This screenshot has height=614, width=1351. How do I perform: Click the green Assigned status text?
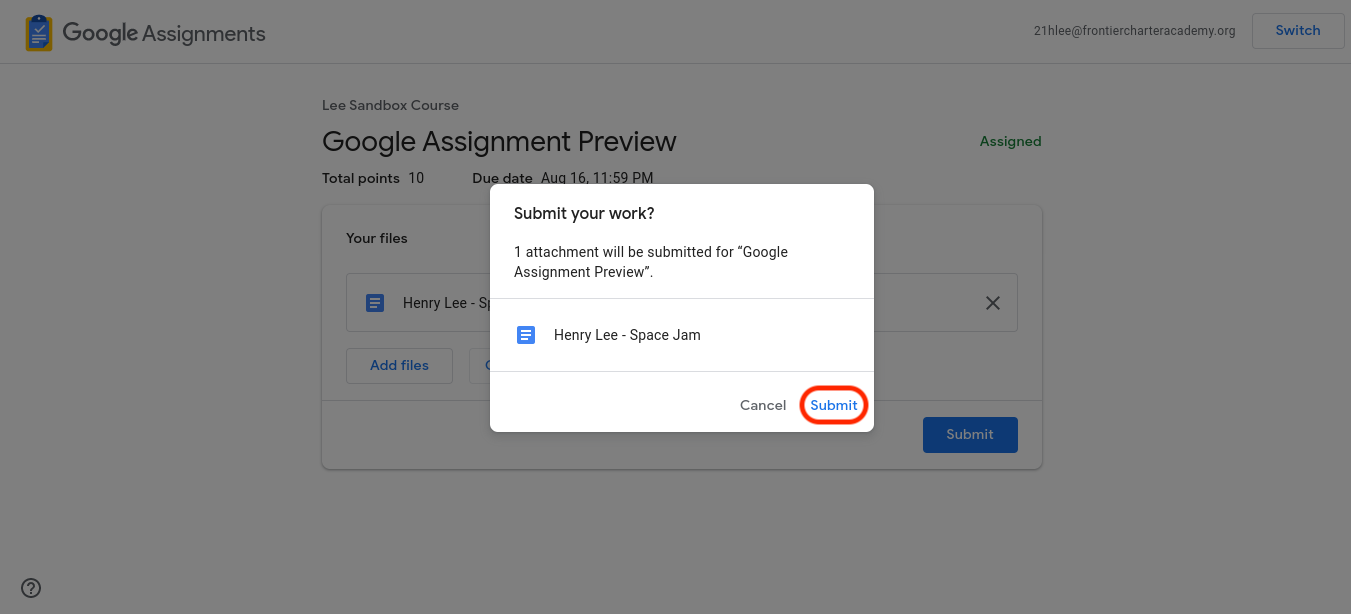(1010, 141)
